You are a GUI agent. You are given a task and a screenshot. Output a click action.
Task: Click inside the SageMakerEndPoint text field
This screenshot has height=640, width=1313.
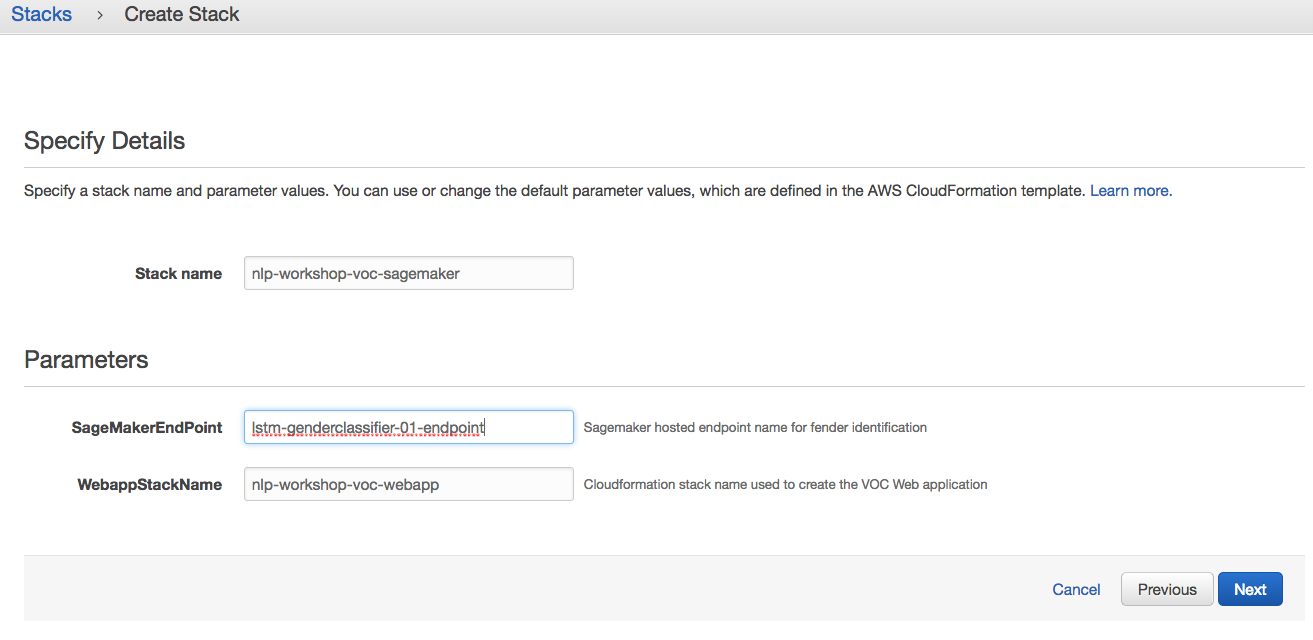coord(409,427)
